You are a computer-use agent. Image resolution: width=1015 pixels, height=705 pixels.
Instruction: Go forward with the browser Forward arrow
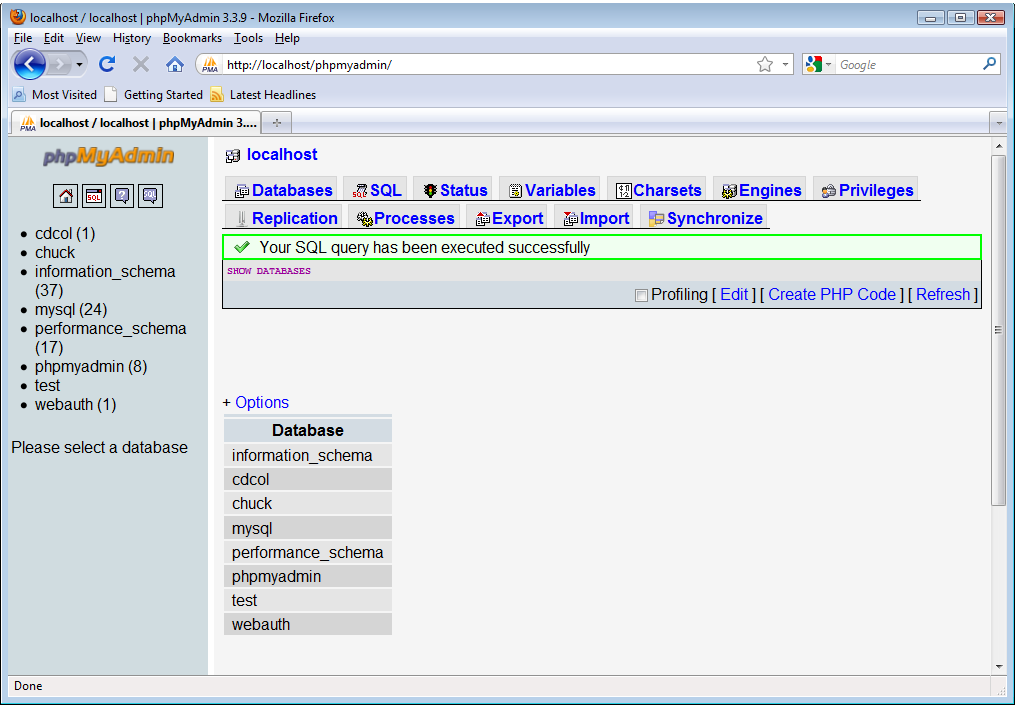tap(60, 64)
